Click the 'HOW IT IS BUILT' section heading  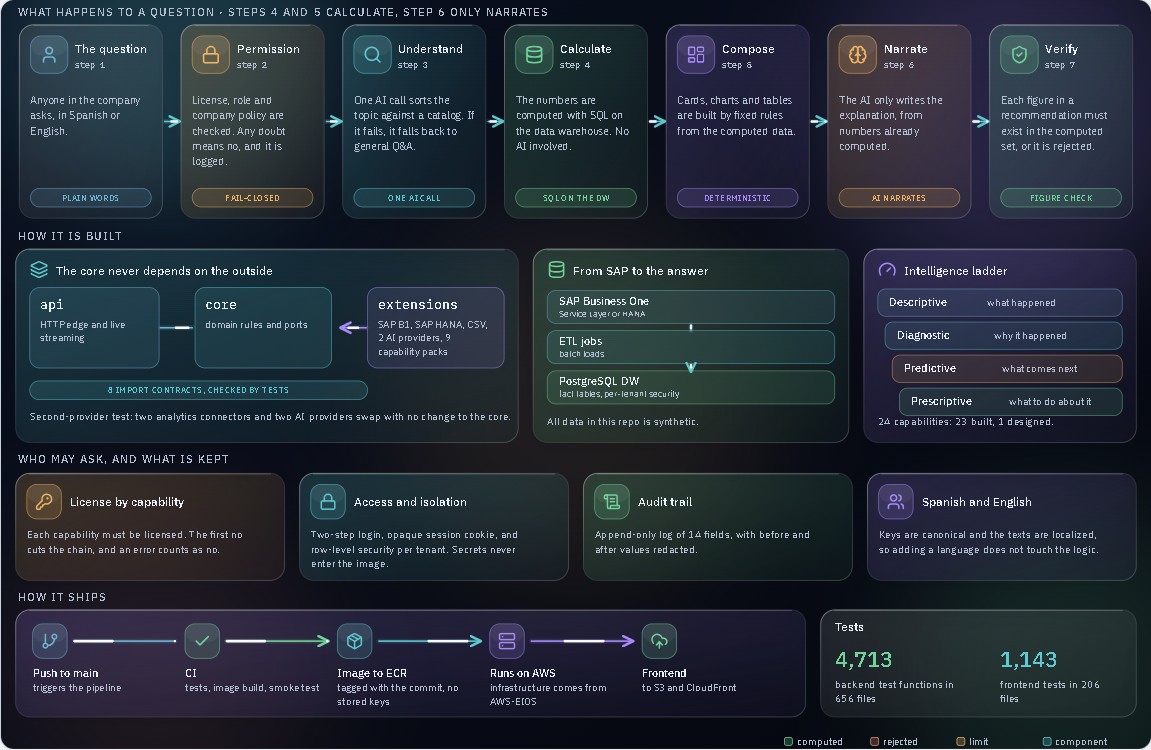pos(70,236)
